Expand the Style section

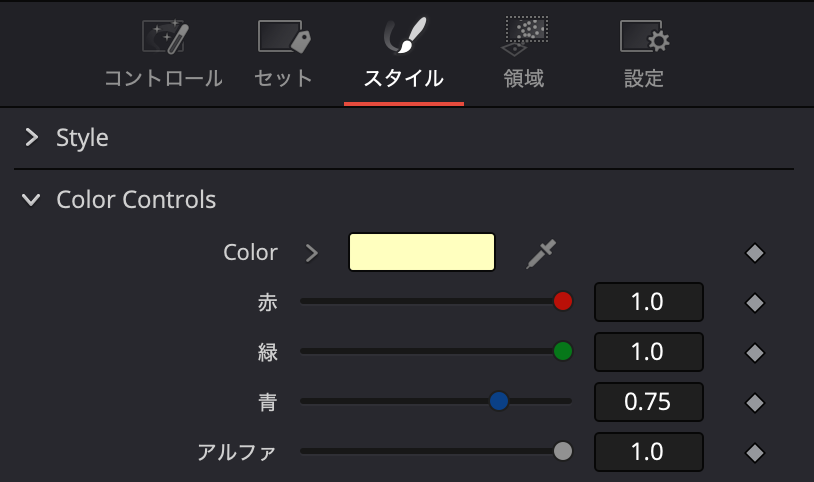(32, 138)
